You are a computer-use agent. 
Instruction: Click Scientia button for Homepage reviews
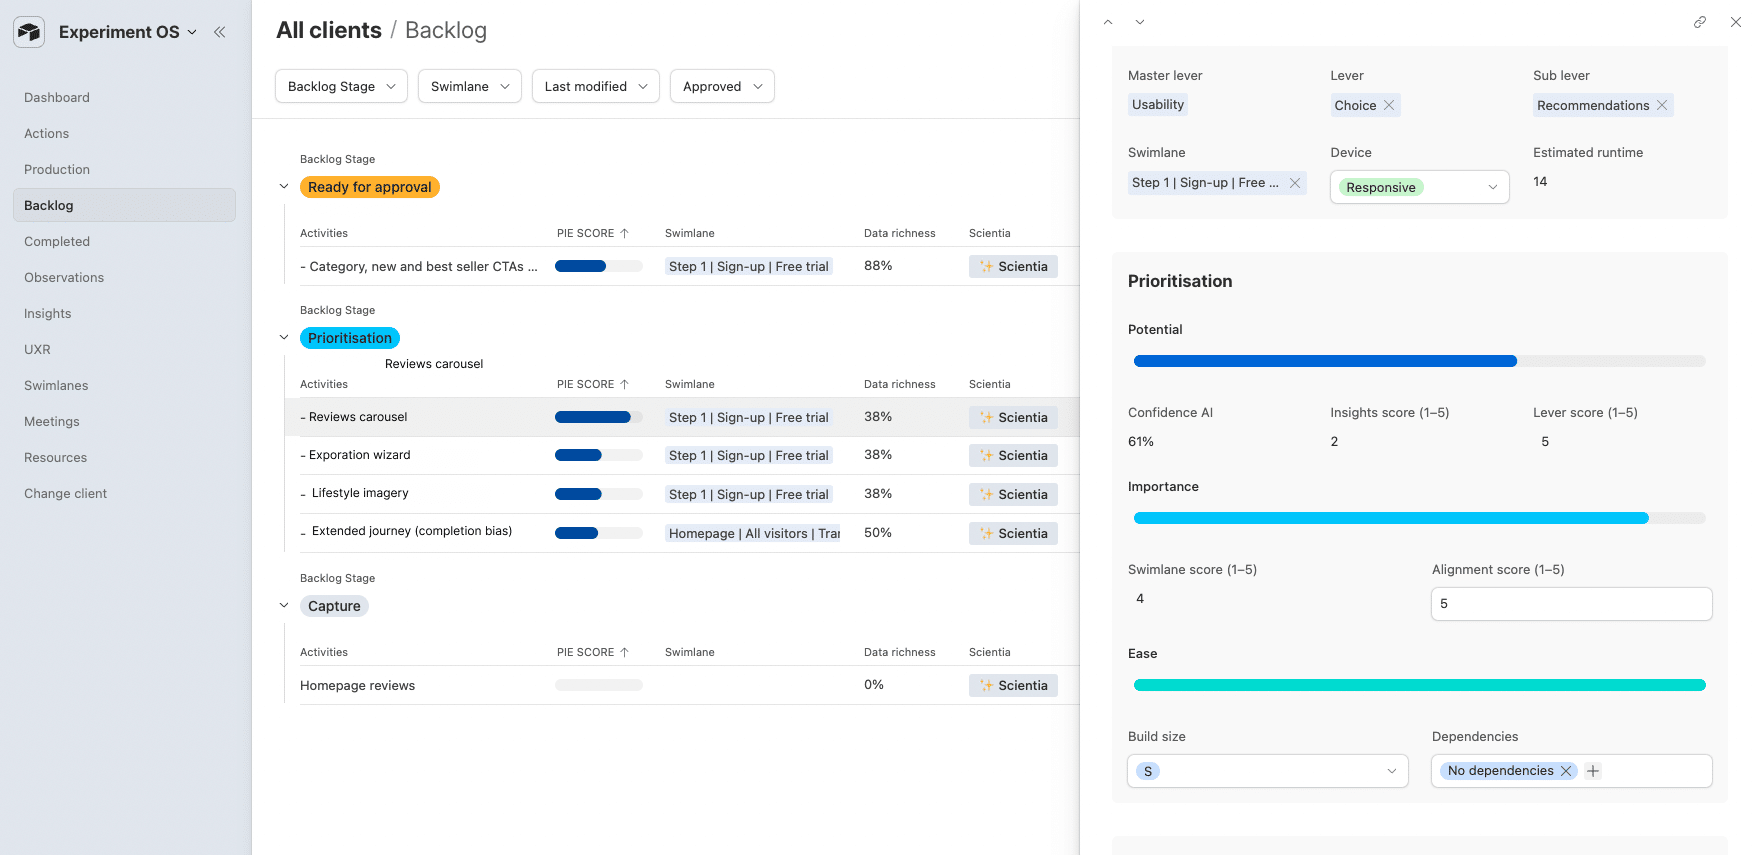click(x=1013, y=685)
